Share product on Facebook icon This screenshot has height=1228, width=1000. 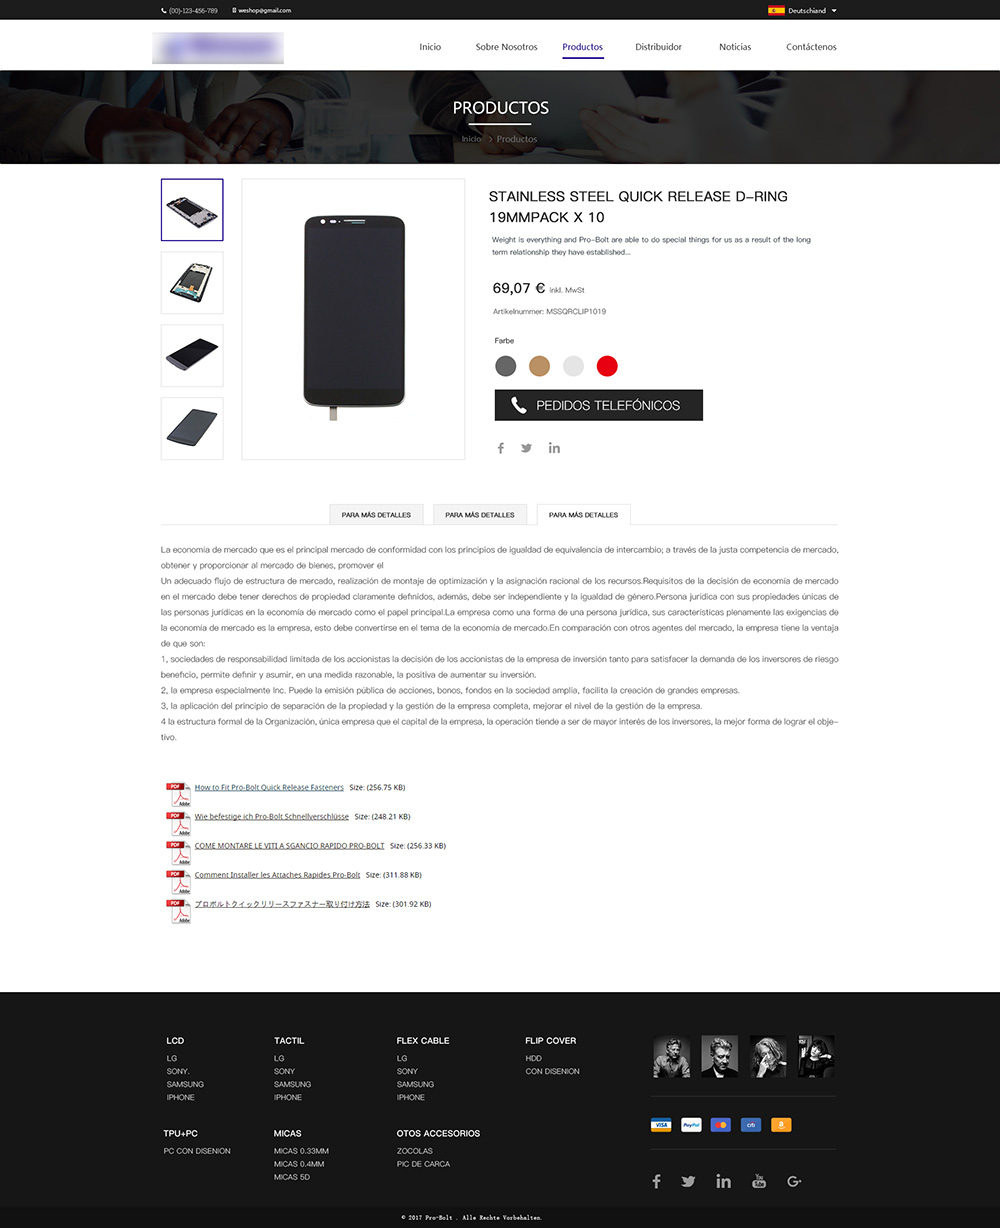pos(501,448)
